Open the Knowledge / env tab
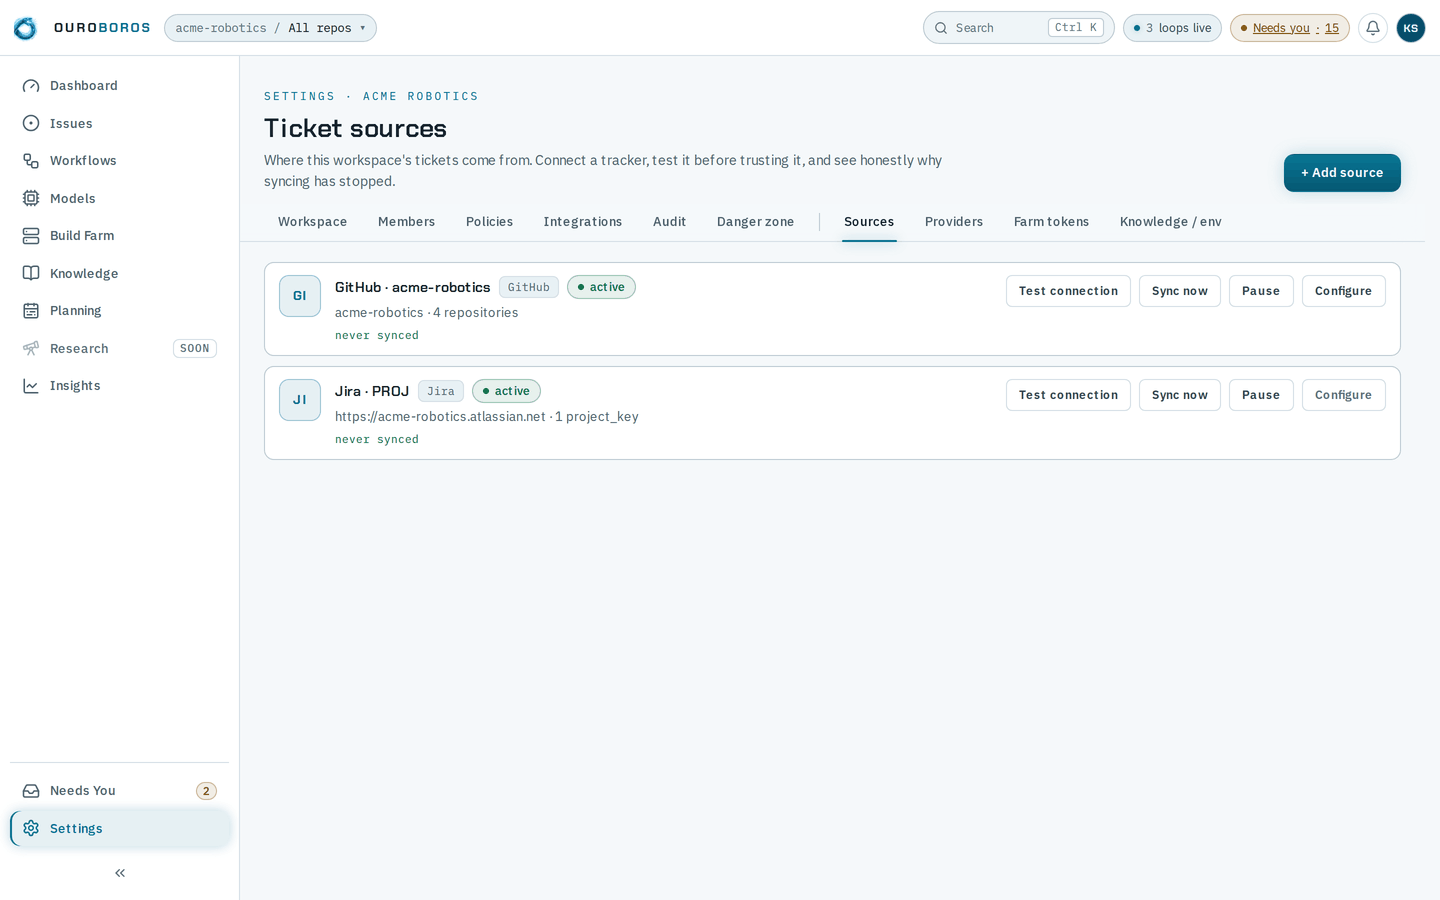The height and width of the screenshot is (900, 1440). tap(1171, 222)
